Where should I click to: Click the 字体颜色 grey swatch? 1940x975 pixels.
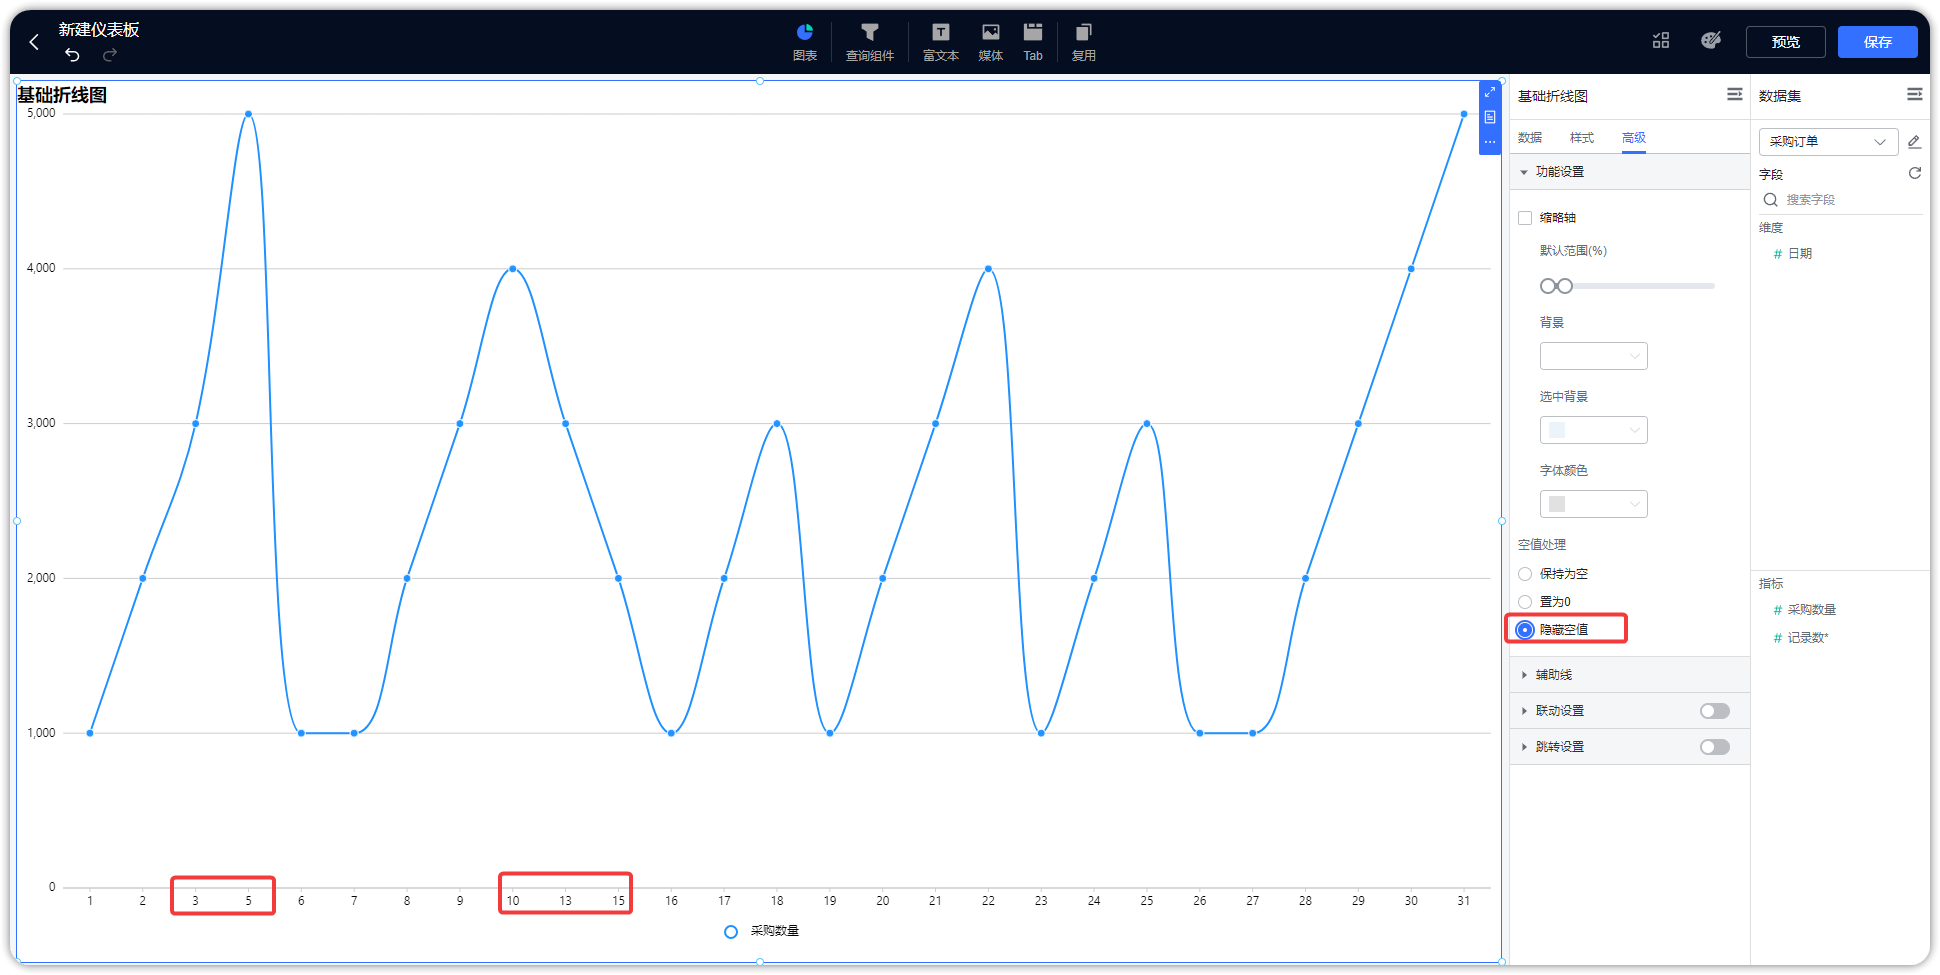pos(1557,504)
